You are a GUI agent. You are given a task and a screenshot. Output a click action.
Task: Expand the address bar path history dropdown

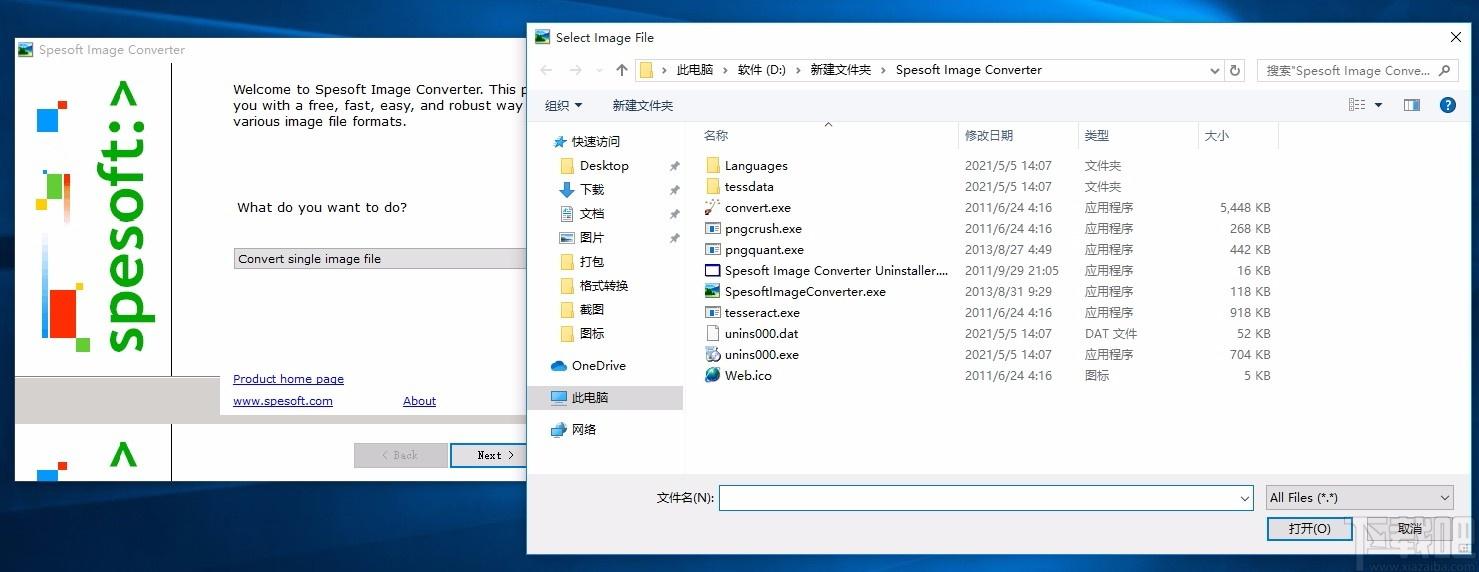point(1215,70)
